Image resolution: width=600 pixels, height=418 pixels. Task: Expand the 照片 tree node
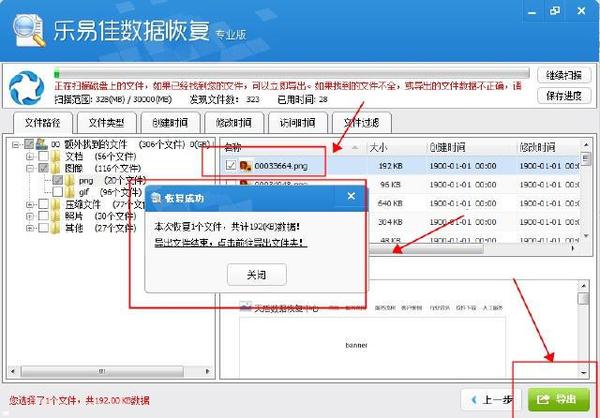30,216
